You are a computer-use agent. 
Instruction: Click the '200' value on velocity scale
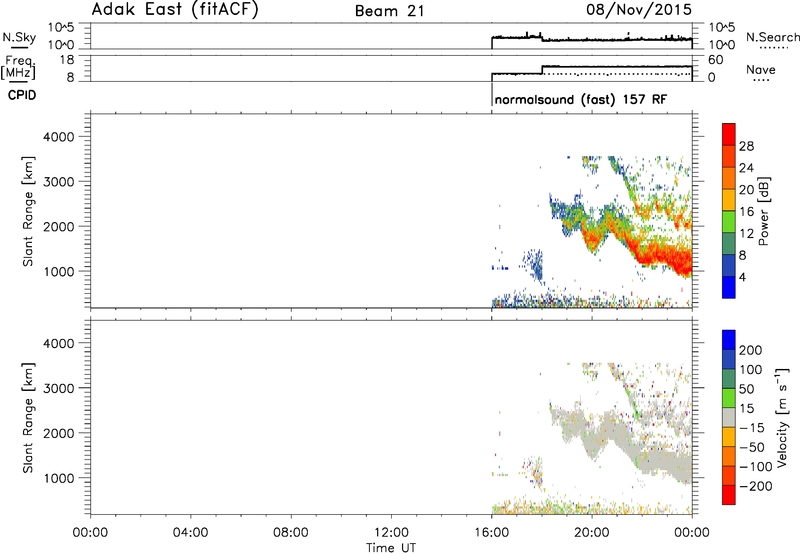click(751, 350)
